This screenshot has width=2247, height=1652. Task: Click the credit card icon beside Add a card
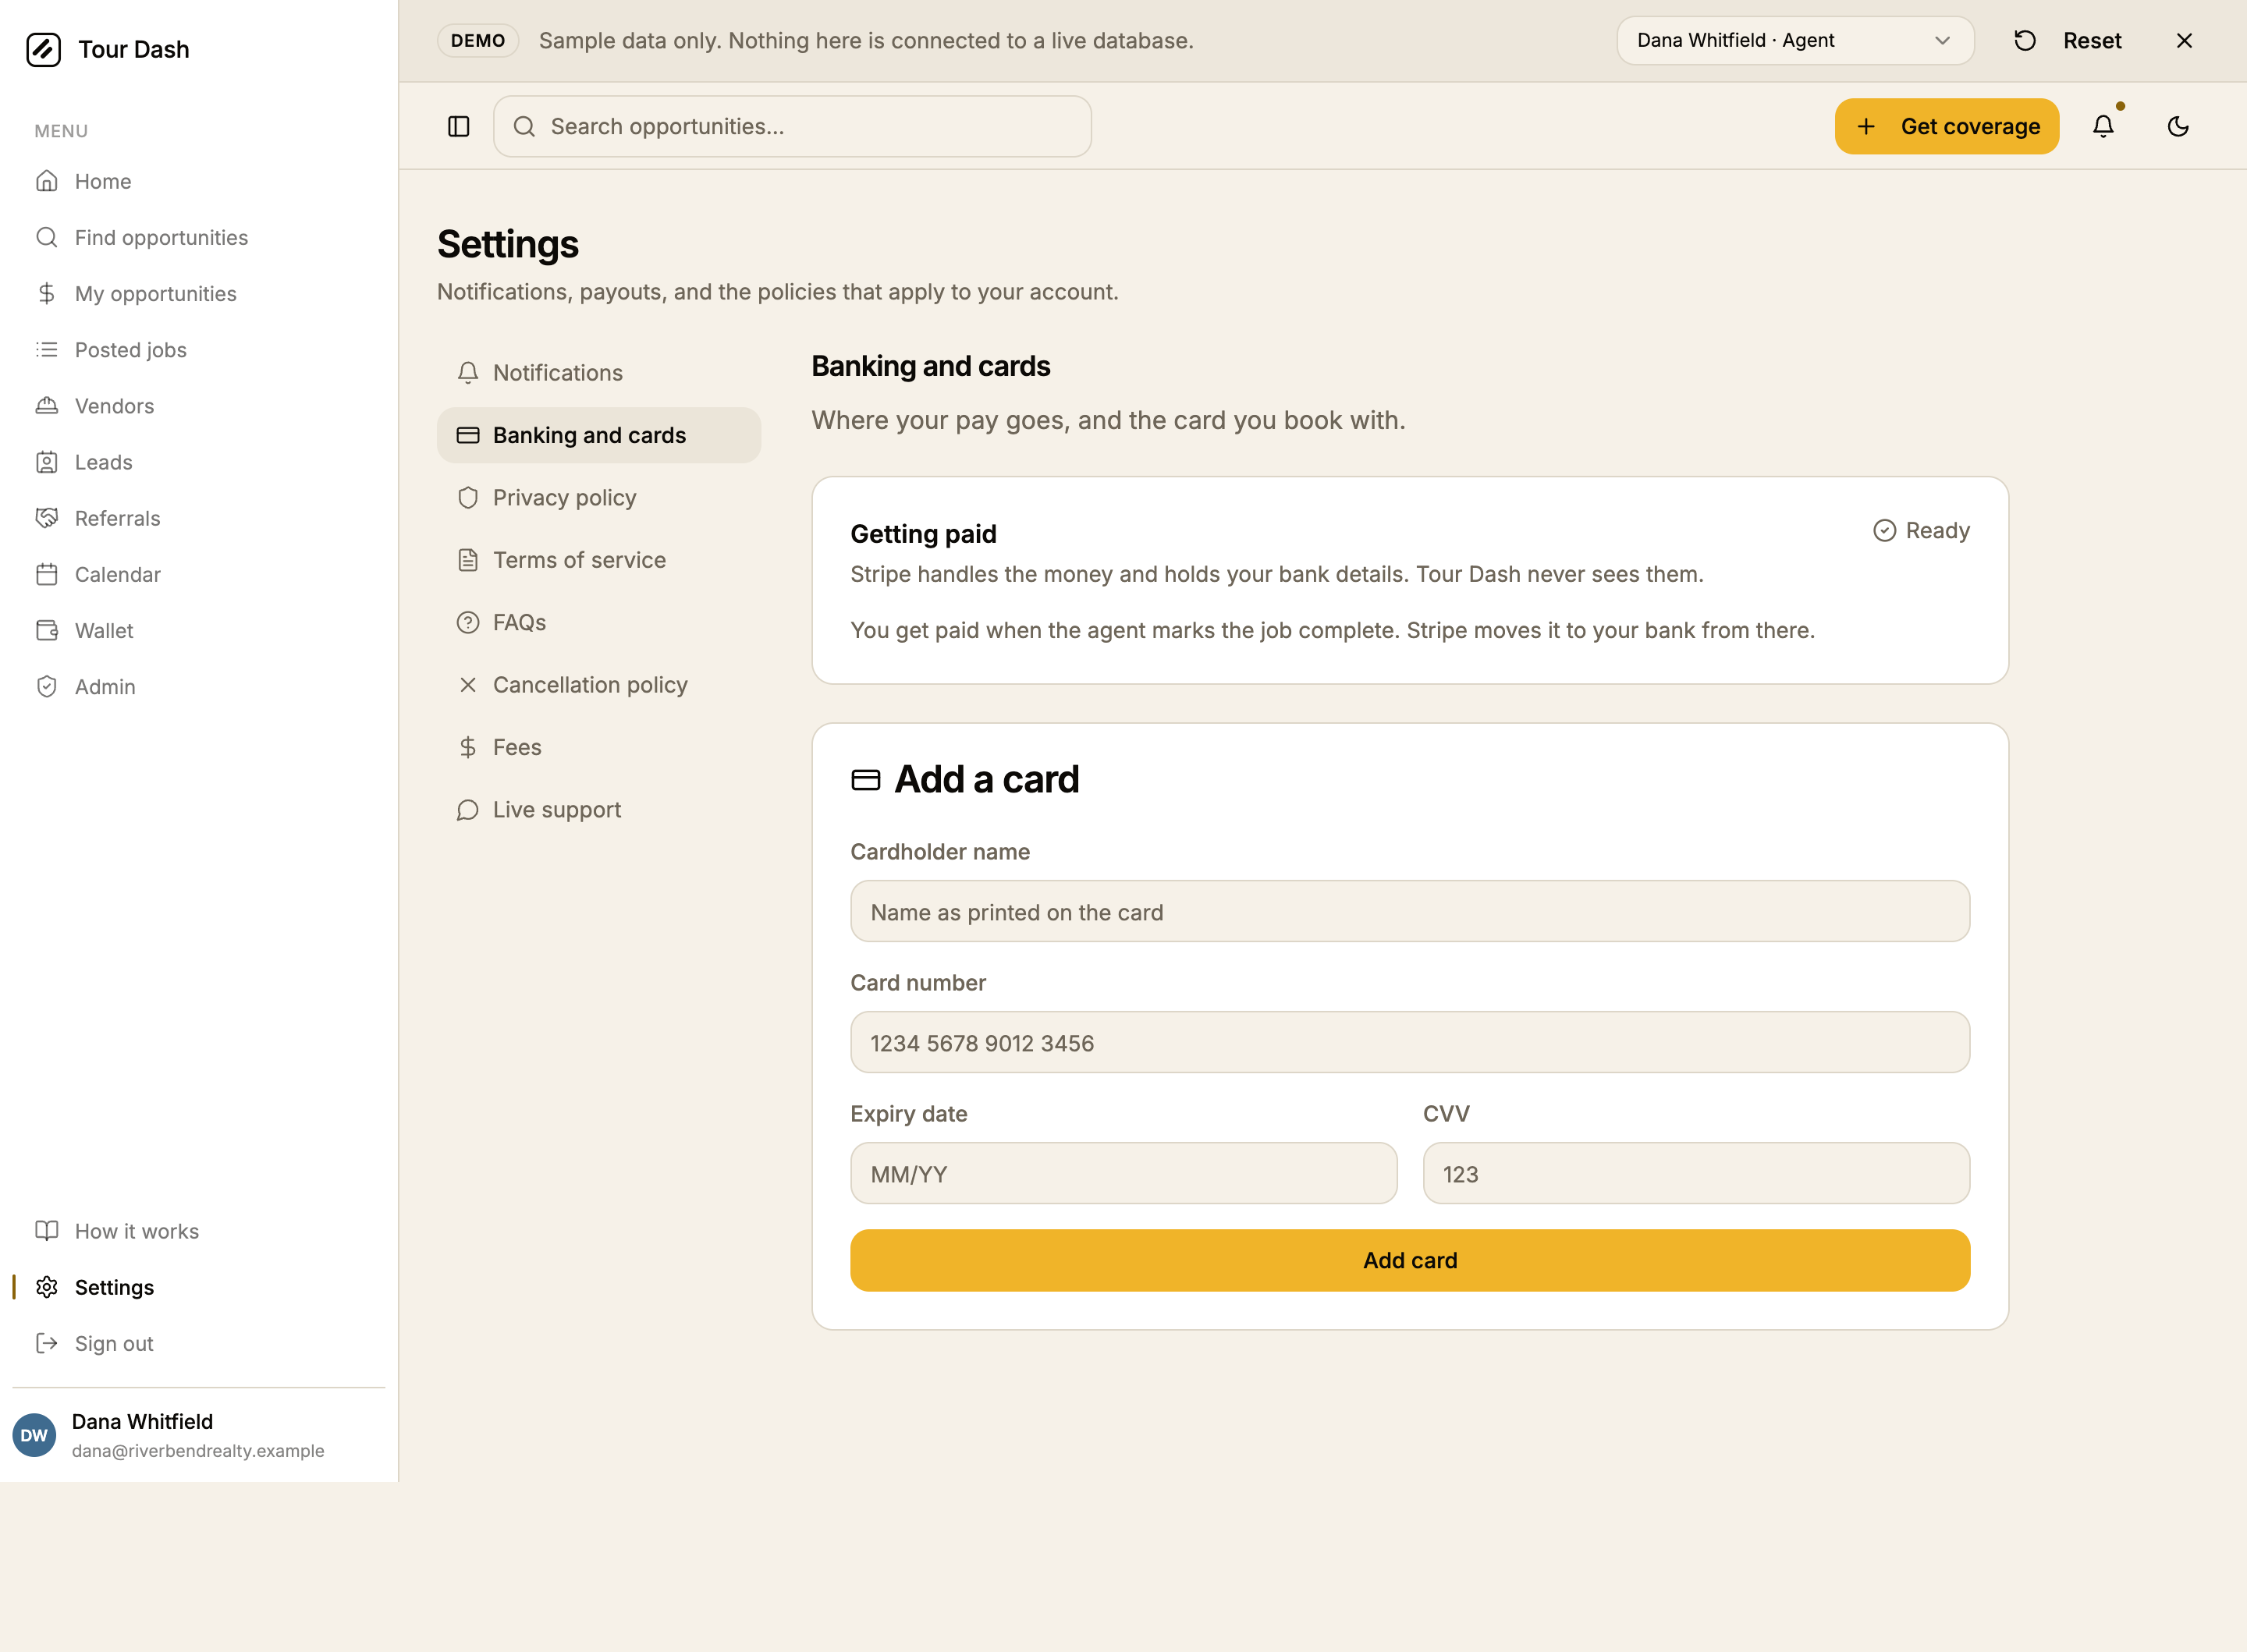coord(866,780)
